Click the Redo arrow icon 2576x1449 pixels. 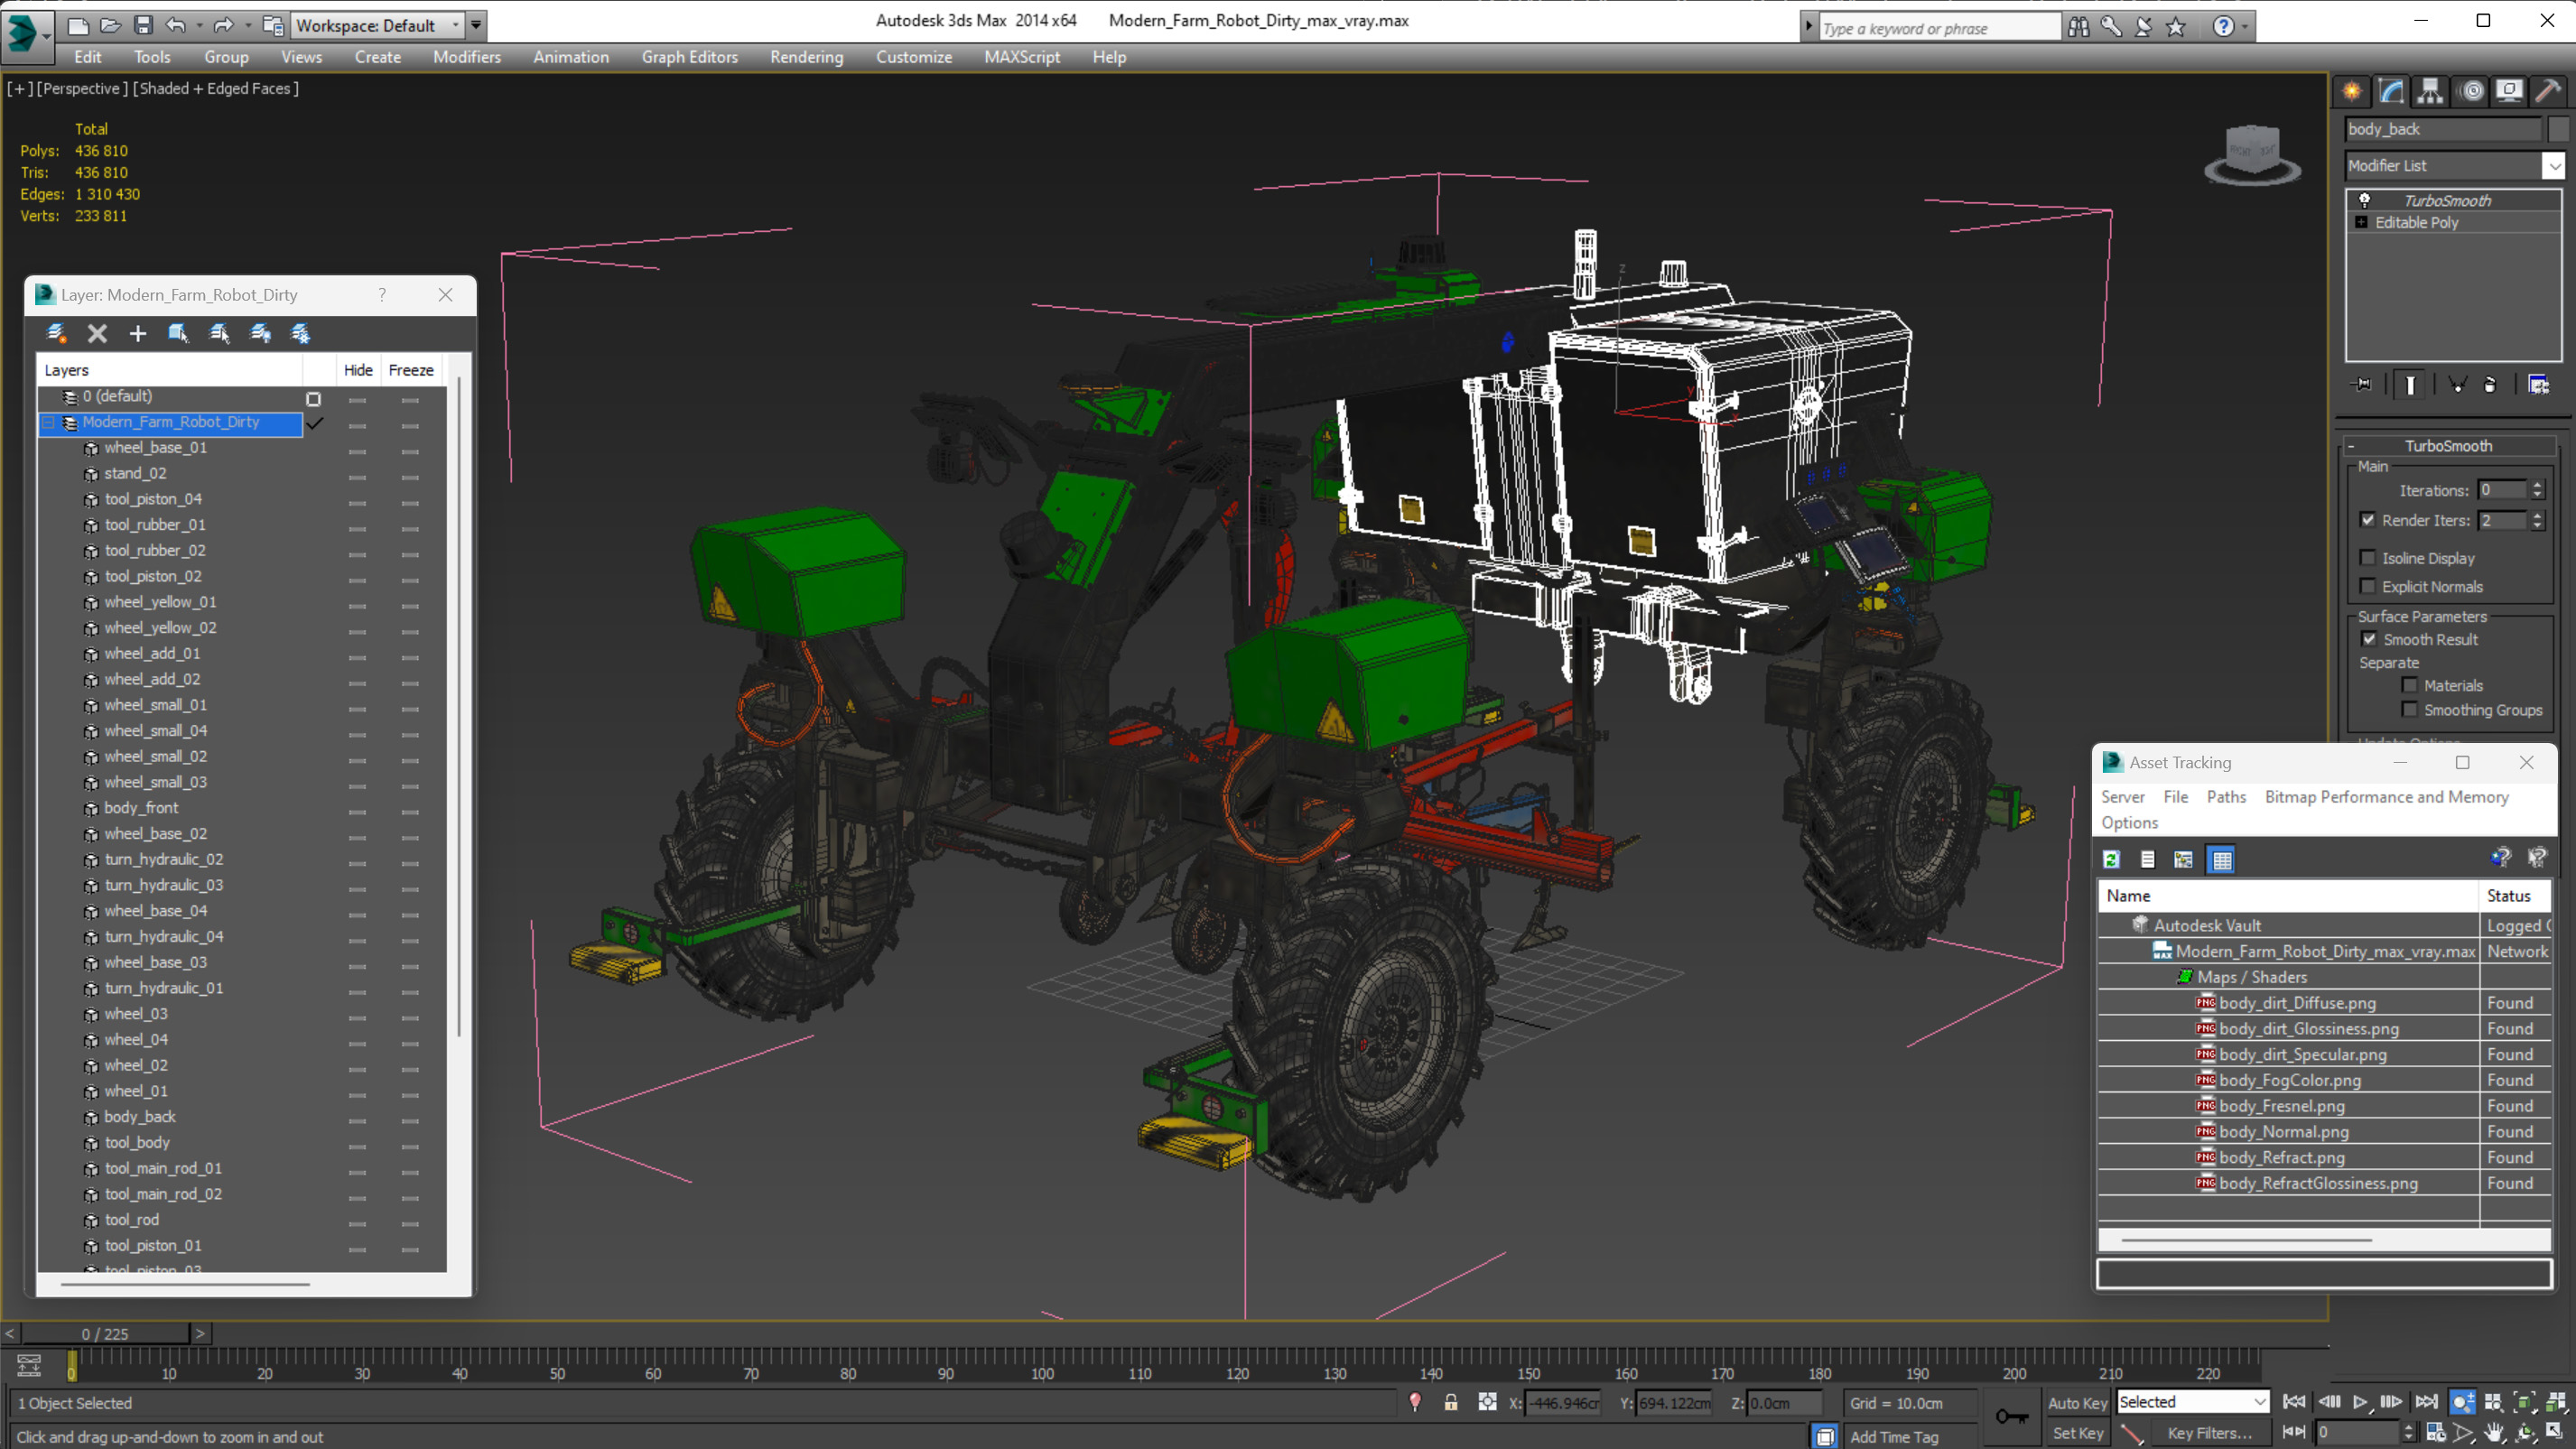222,25
